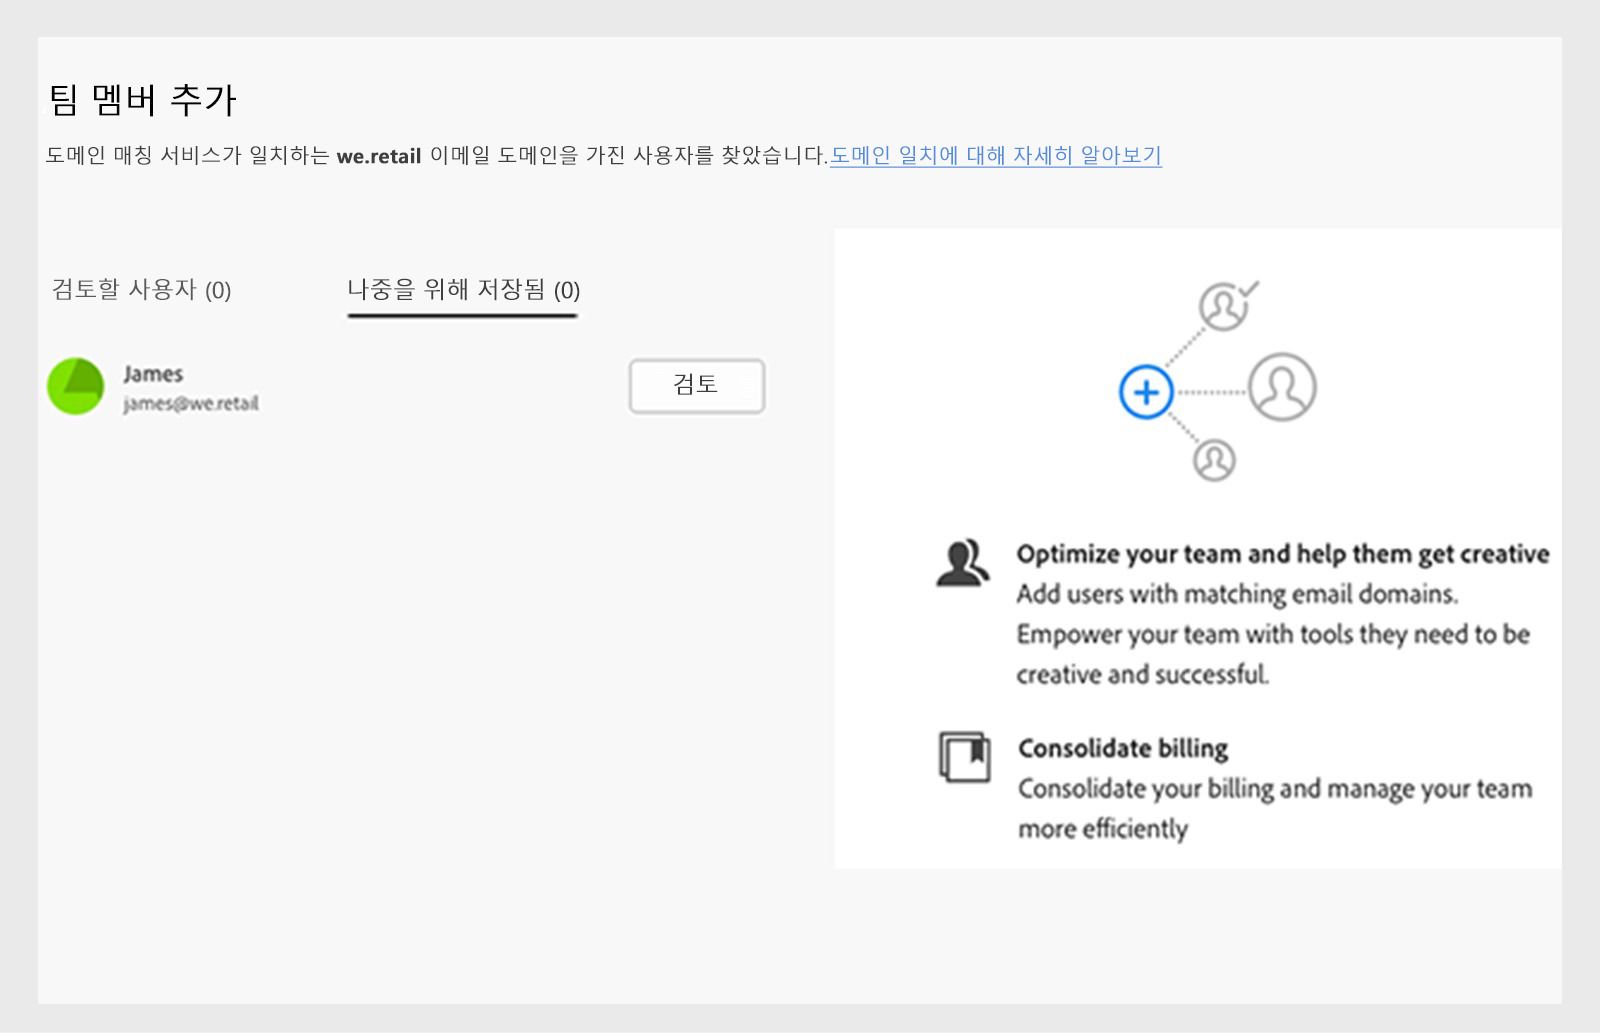Click the user icon with checkmark
The width and height of the screenshot is (1600, 1033).
(1228, 304)
